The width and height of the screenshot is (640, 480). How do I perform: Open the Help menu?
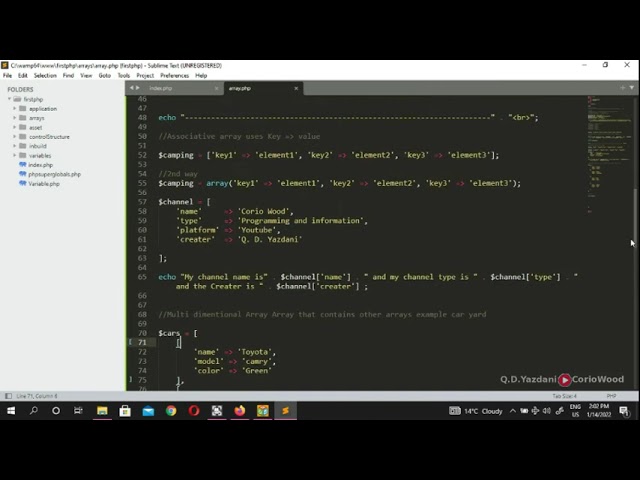tap(201, 76)
